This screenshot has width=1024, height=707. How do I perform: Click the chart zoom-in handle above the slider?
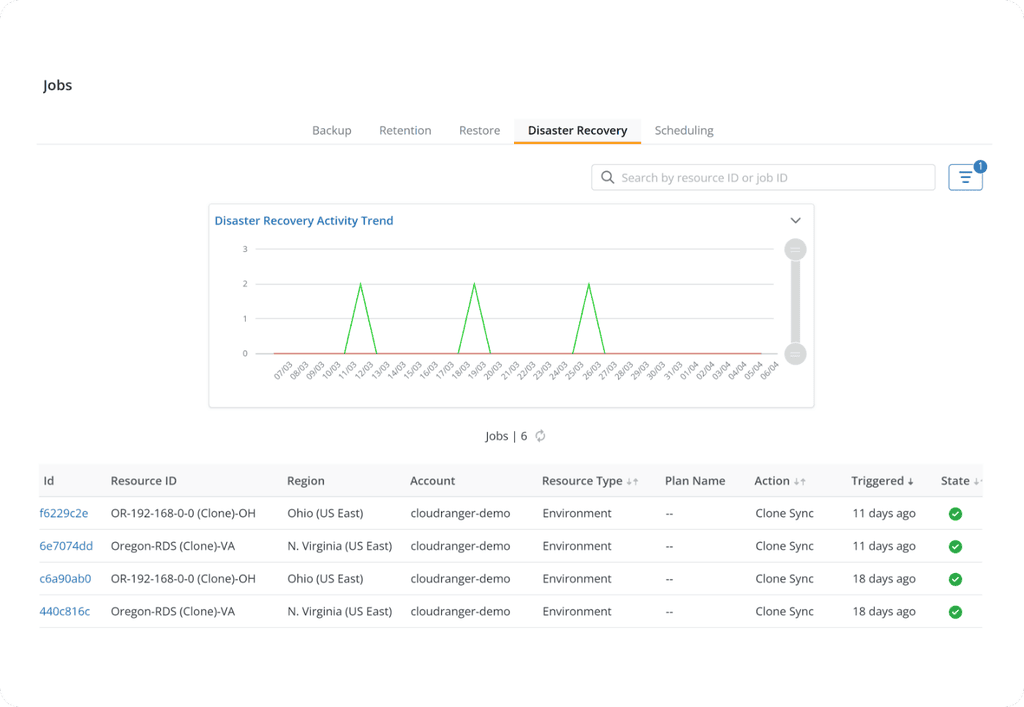pyautogui.click(x=795, y=249)
